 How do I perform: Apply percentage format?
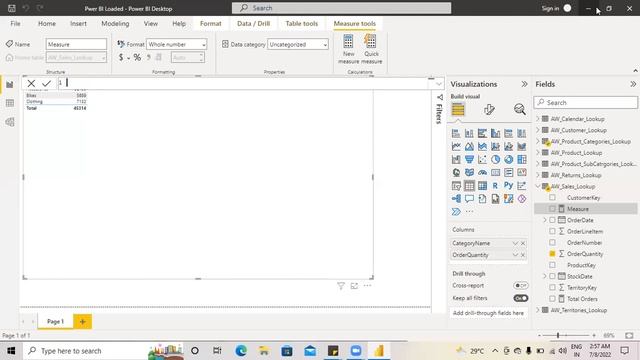click(x=137, y=58)
